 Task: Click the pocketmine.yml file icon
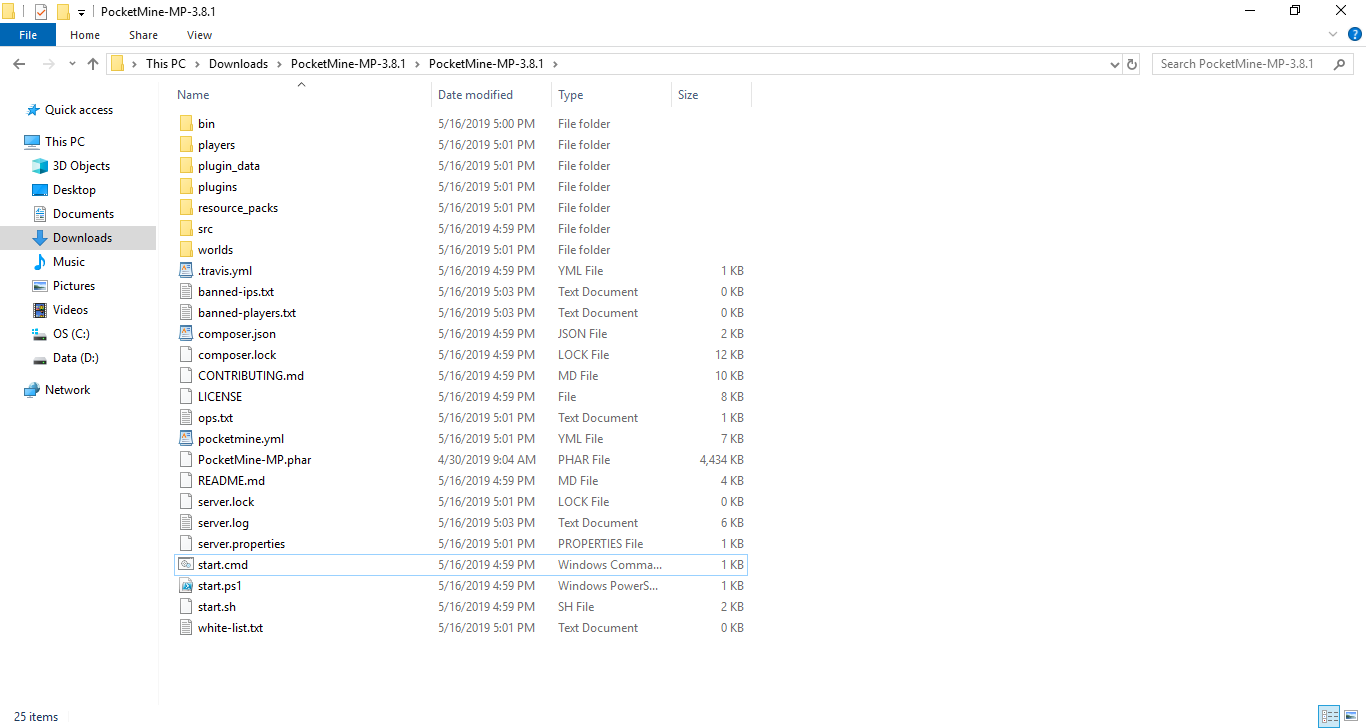[185, 439]
